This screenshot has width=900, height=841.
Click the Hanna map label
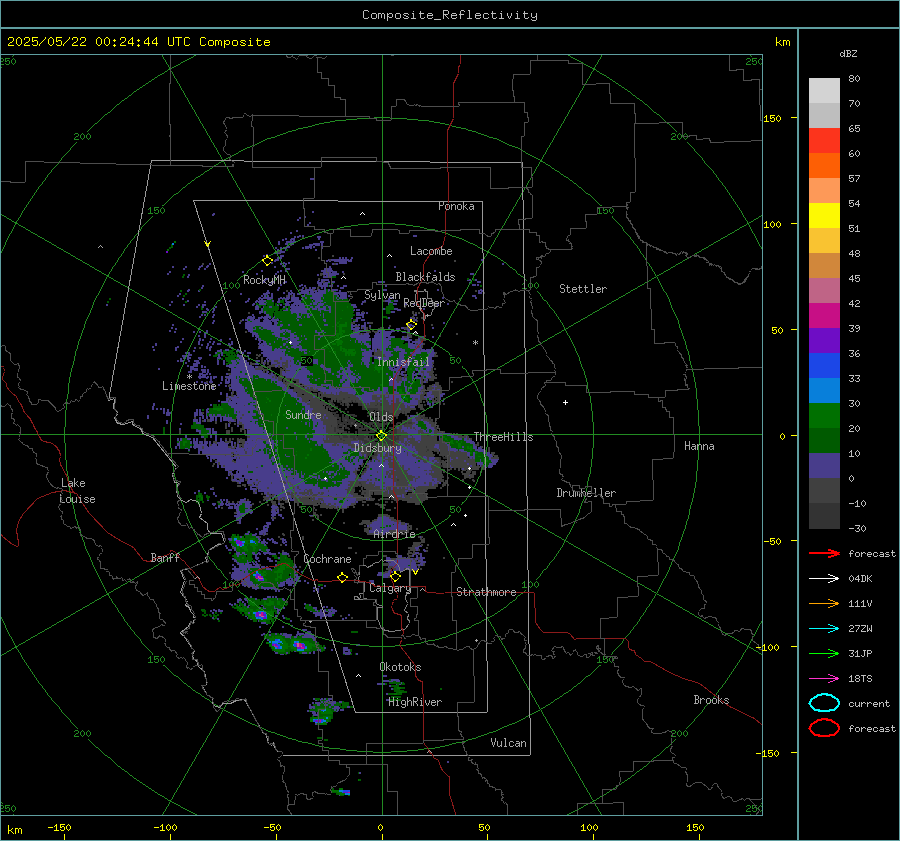point(699,446)
